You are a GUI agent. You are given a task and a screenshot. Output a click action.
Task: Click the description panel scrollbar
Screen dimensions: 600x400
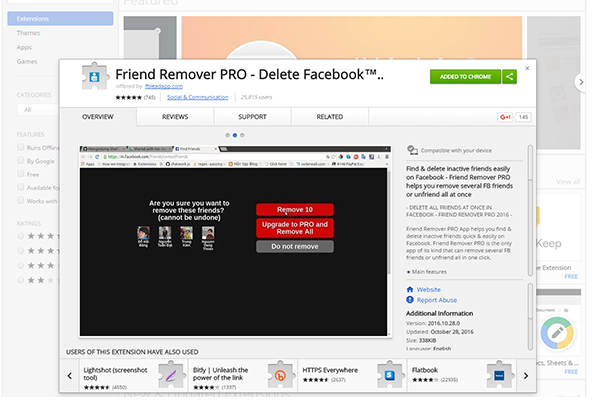(x=530, y=210)
